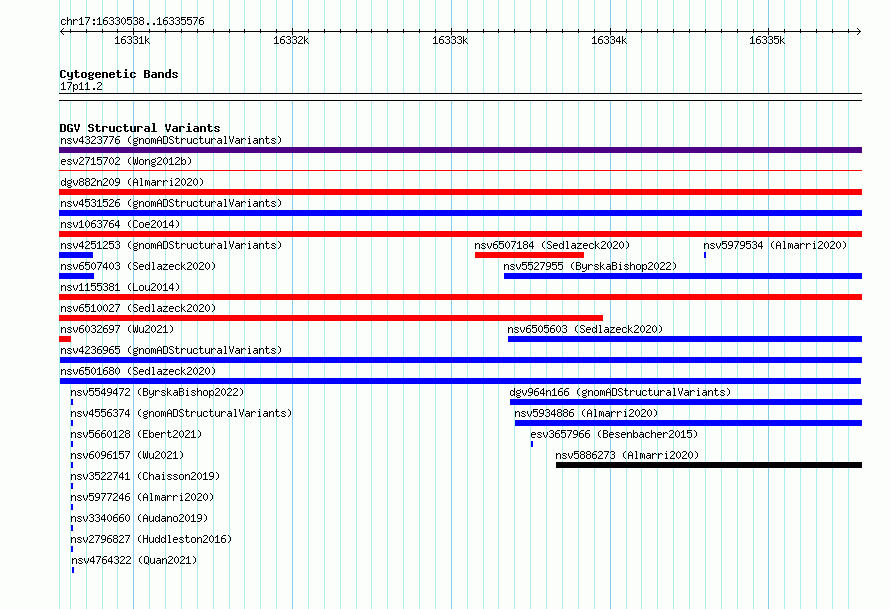The height and width of the screenshot is (609, 890).
Task: Select the red dgv882n209 variant bar
Action: click(x=460, y=192)
